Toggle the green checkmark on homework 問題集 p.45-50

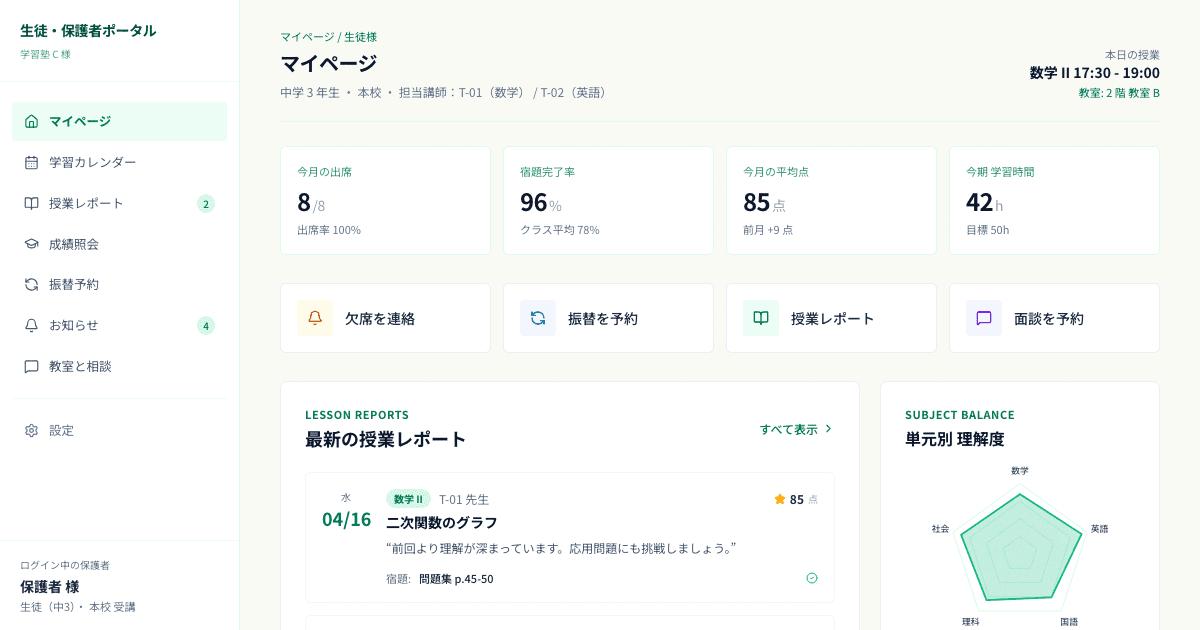pyautogui.click(x=812, y=578)
